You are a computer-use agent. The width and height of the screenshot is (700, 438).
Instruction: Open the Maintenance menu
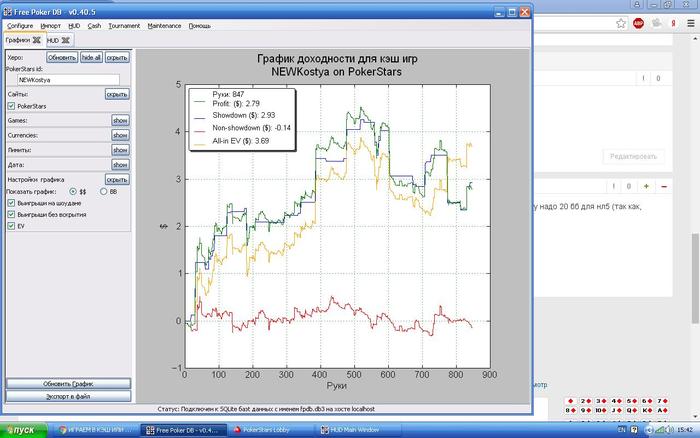[164, 26]
